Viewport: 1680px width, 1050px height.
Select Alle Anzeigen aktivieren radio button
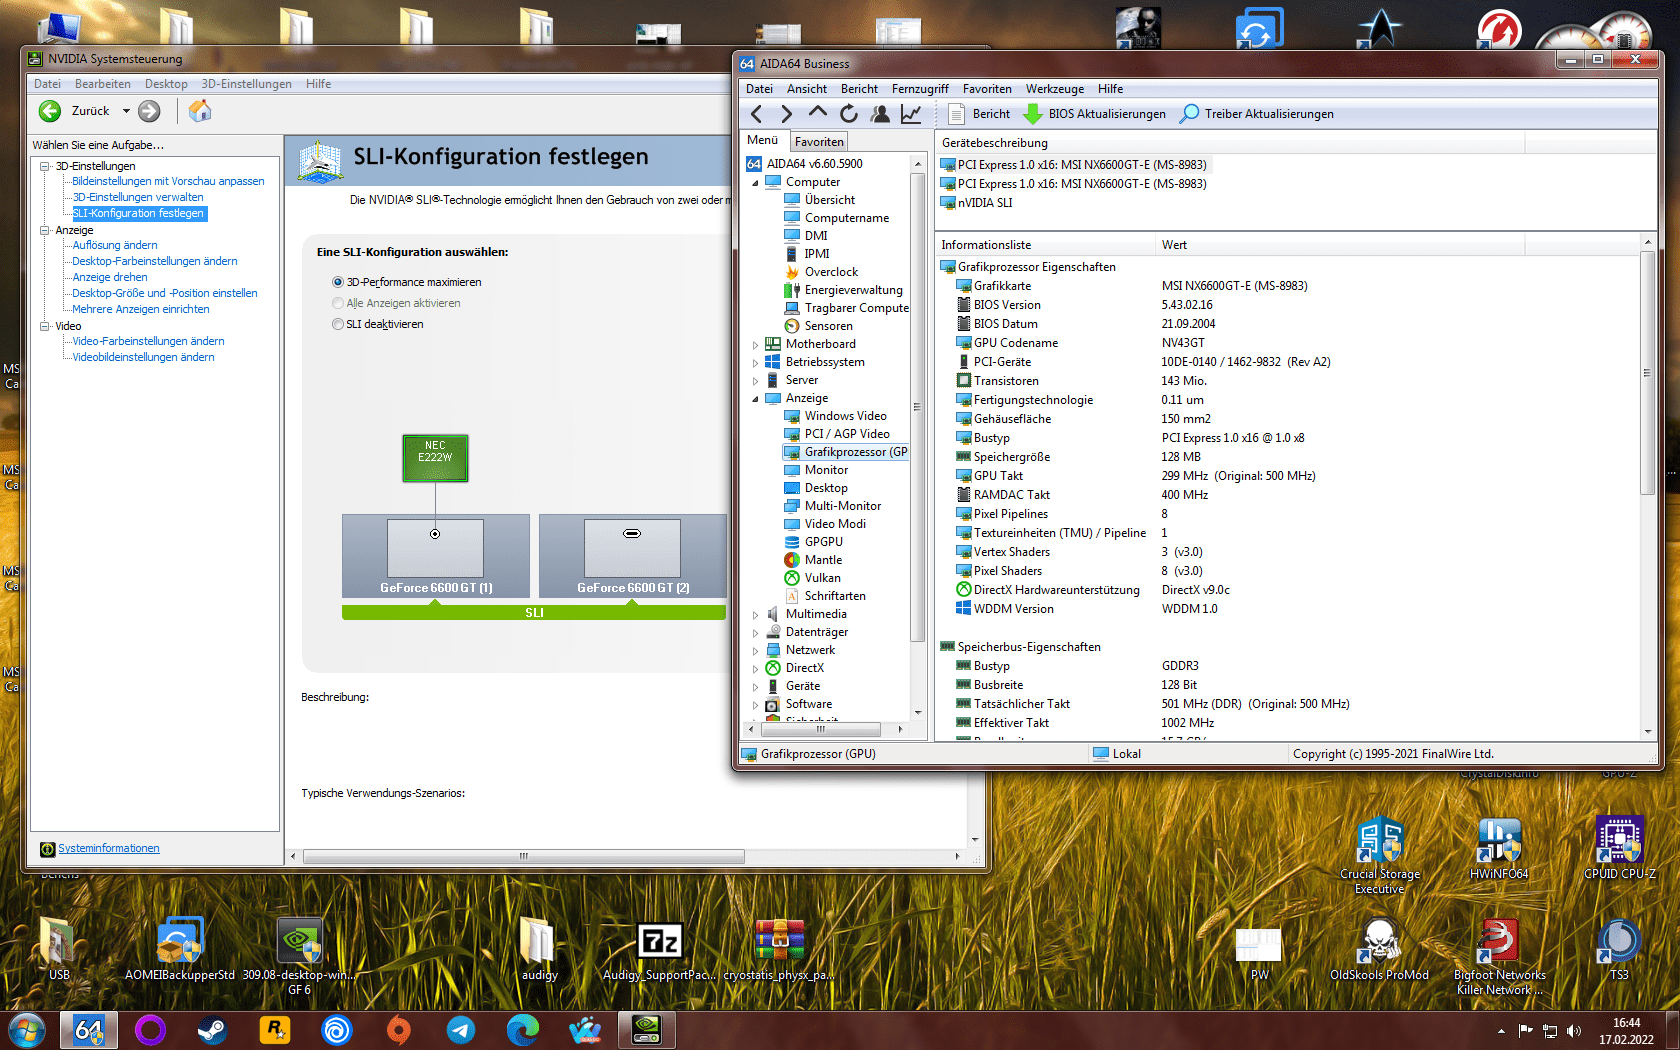(338, 303)
